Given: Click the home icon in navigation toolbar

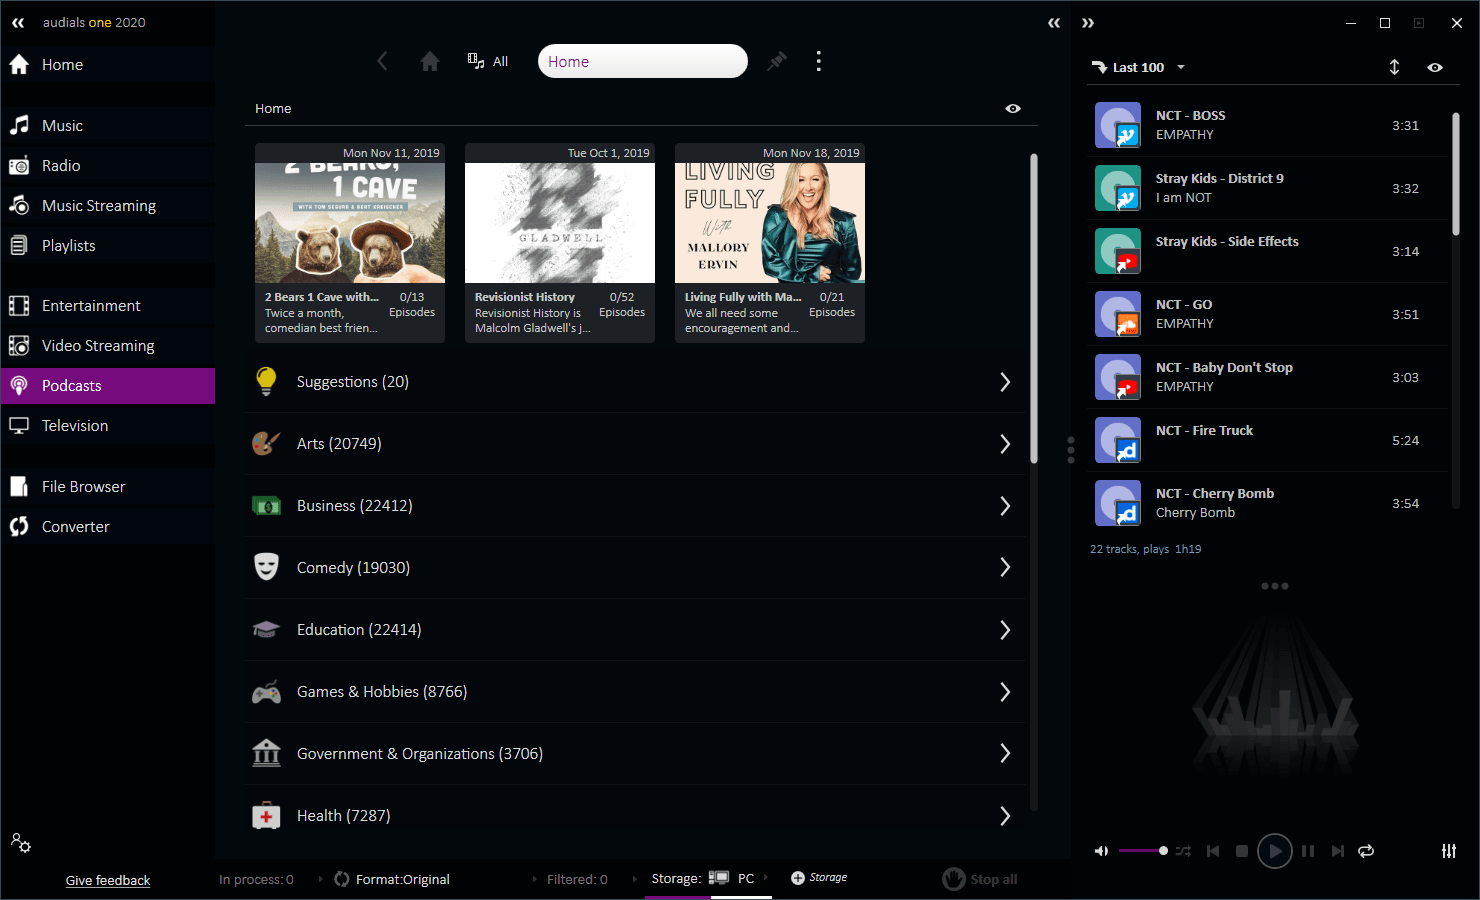Looking at the screenshot, I should click(430, 62).
